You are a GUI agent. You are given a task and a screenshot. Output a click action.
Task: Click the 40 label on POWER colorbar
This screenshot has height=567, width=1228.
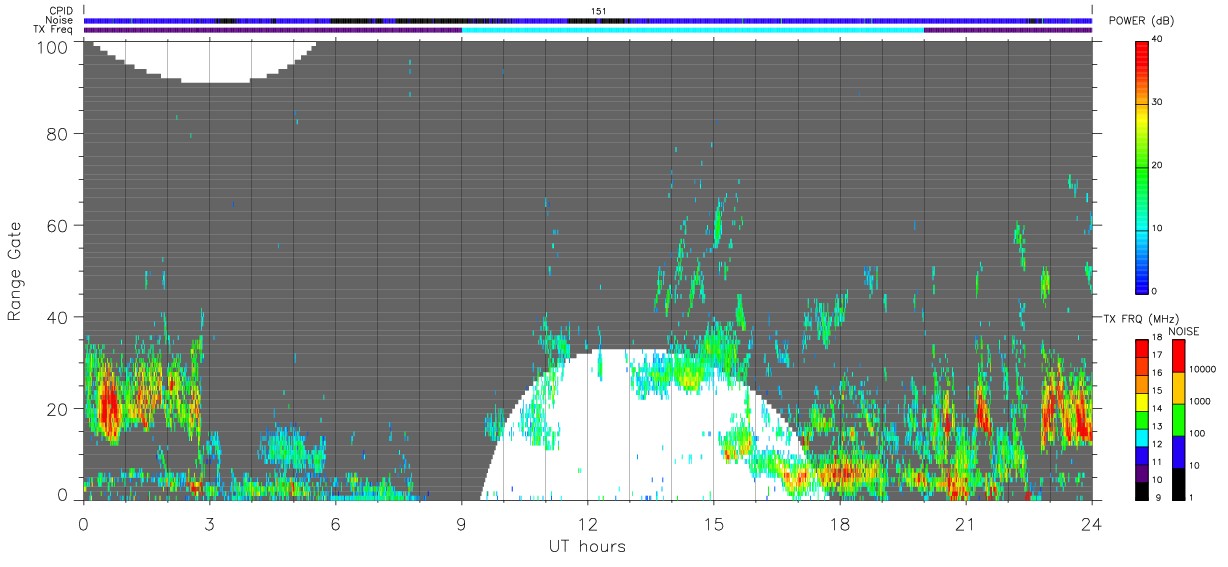(x=1159, y=39)
